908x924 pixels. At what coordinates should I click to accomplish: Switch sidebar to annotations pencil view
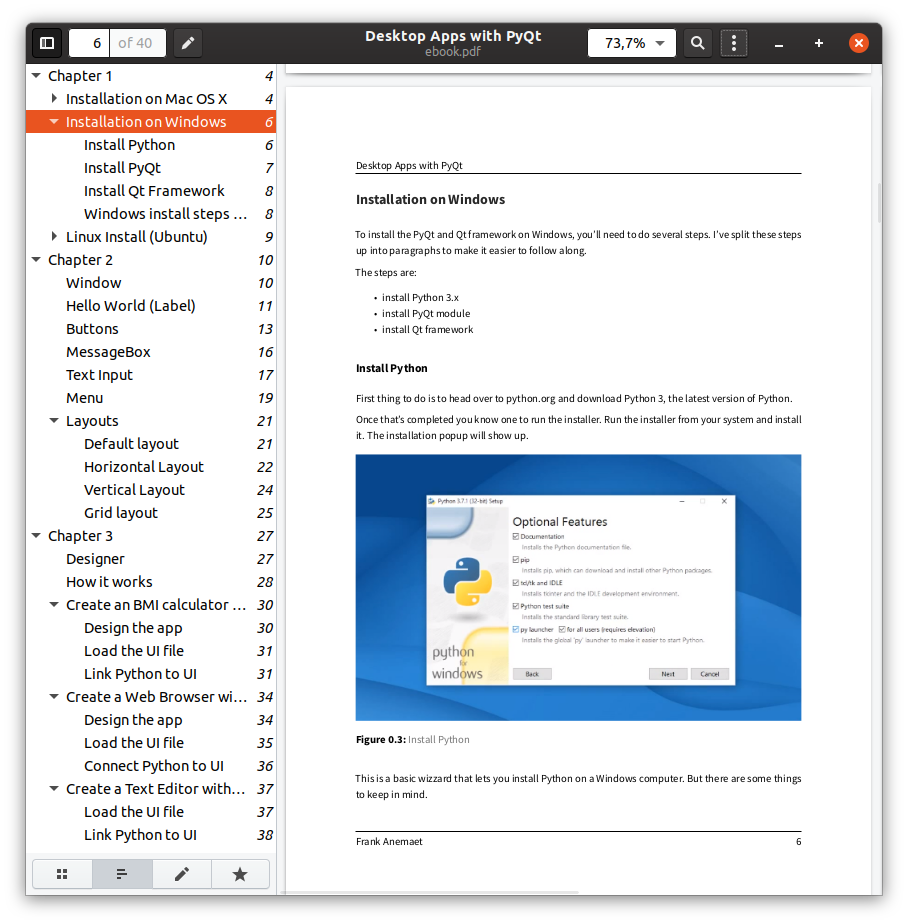coord(182,874)
